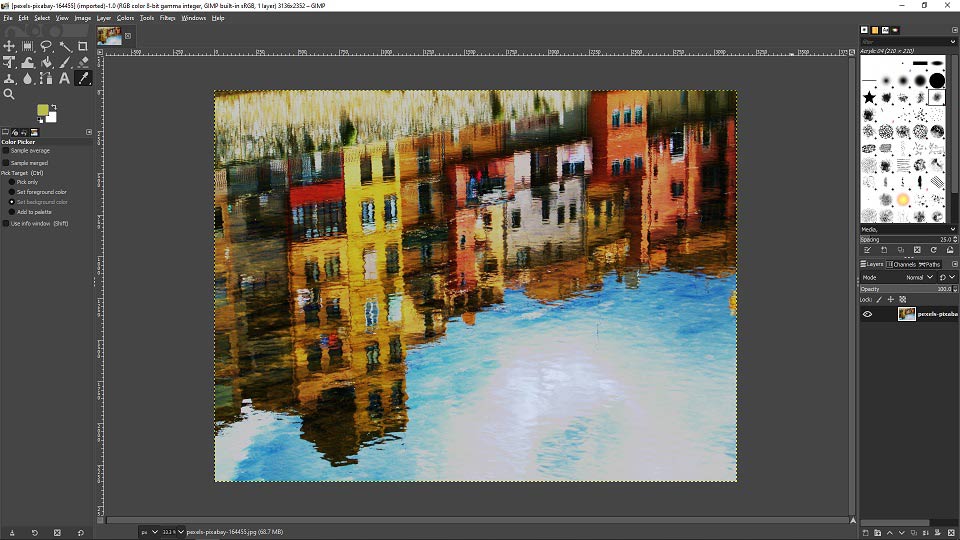This screenshot has width=960, height=540.
Task: Adjust the layer Opacity slider
Action: click(907, 289)
